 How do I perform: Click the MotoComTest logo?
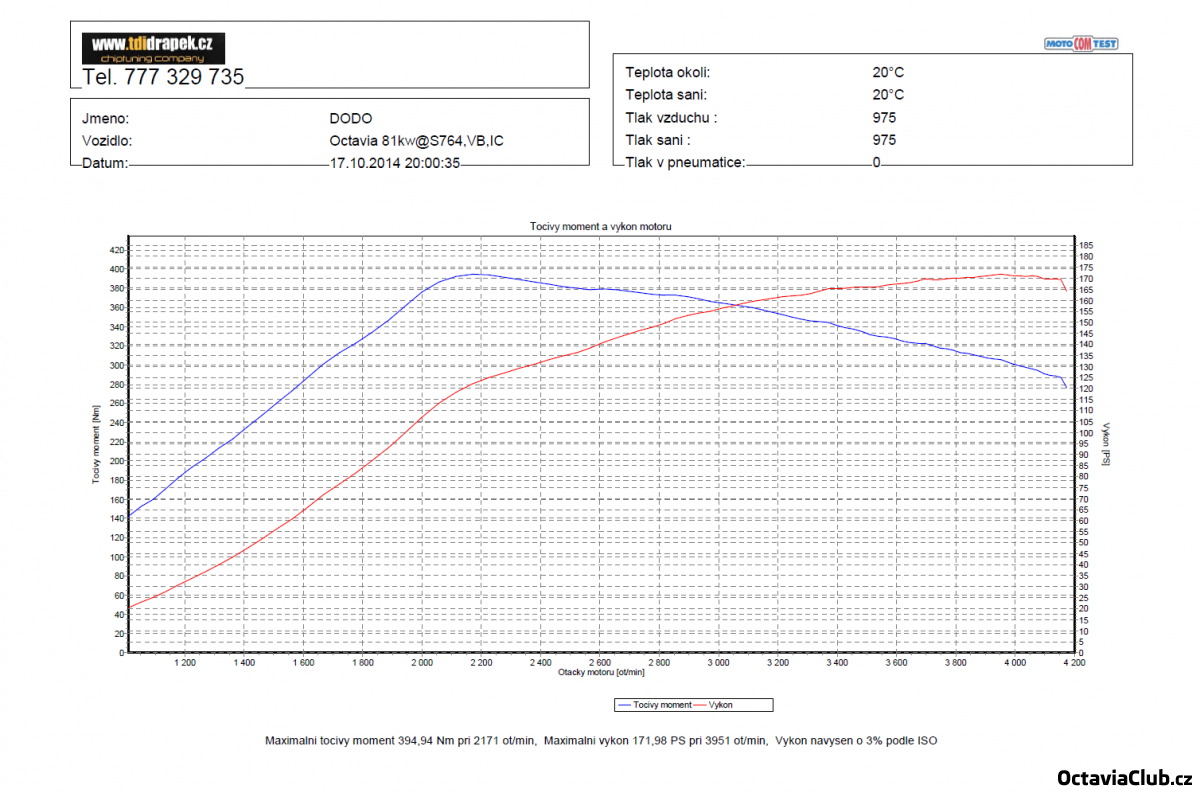[1081, 44]
